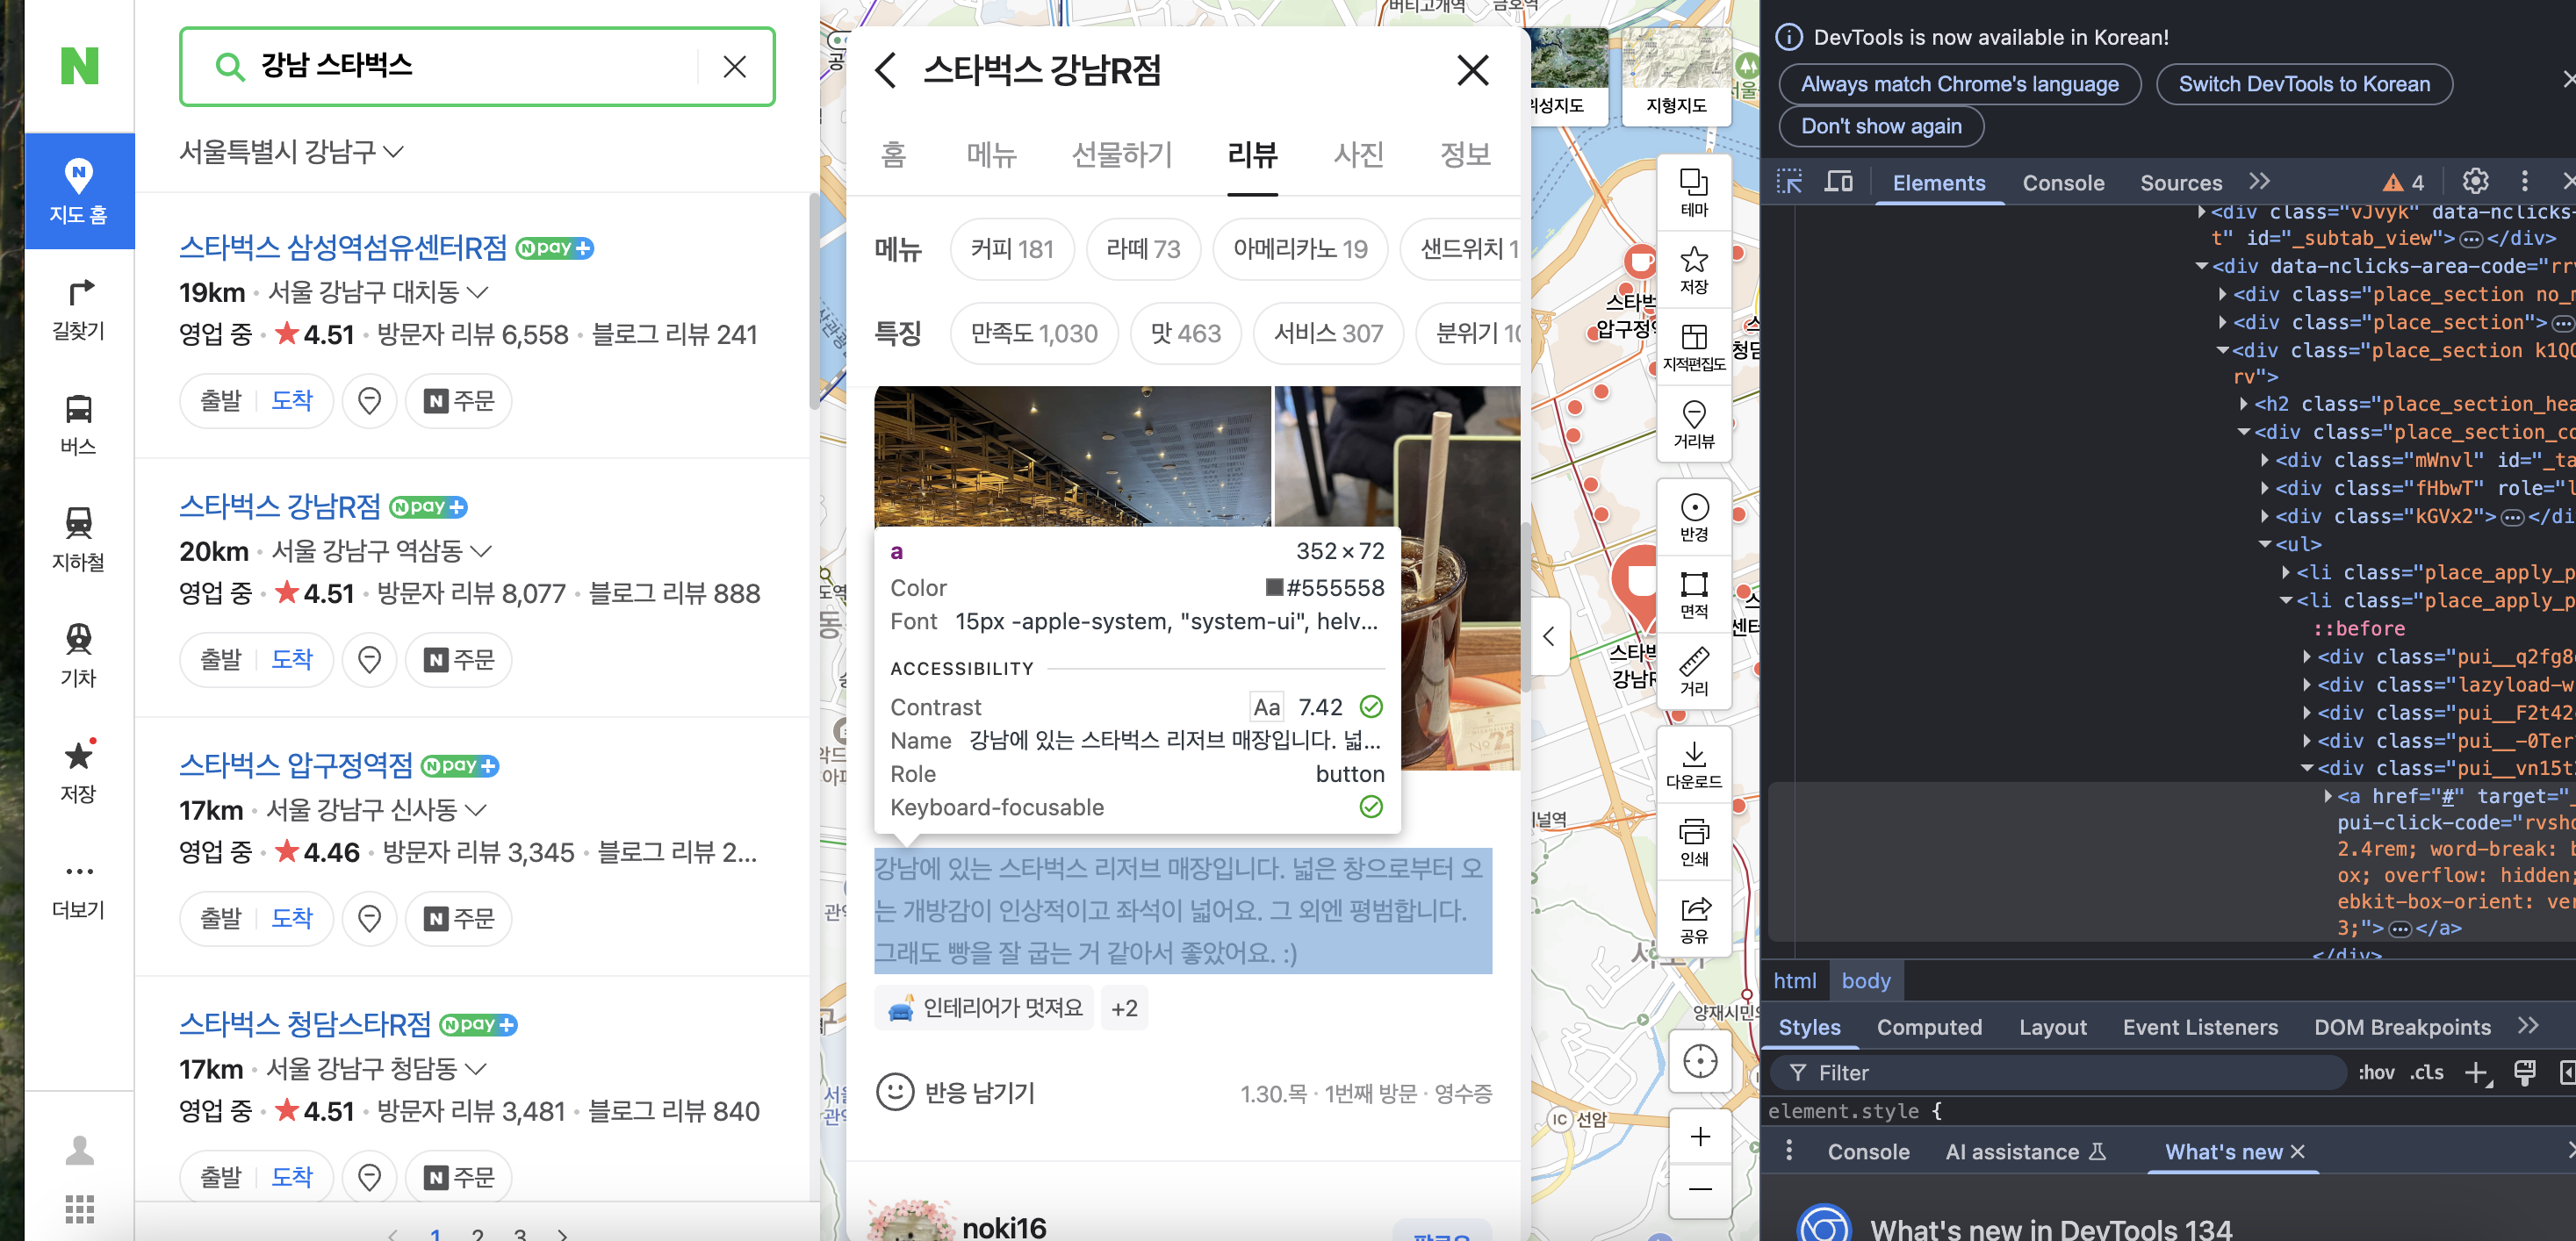Click Switch DevTools to Korean button
This screenshot has width=2576, height=1241.
point(2303,84)
